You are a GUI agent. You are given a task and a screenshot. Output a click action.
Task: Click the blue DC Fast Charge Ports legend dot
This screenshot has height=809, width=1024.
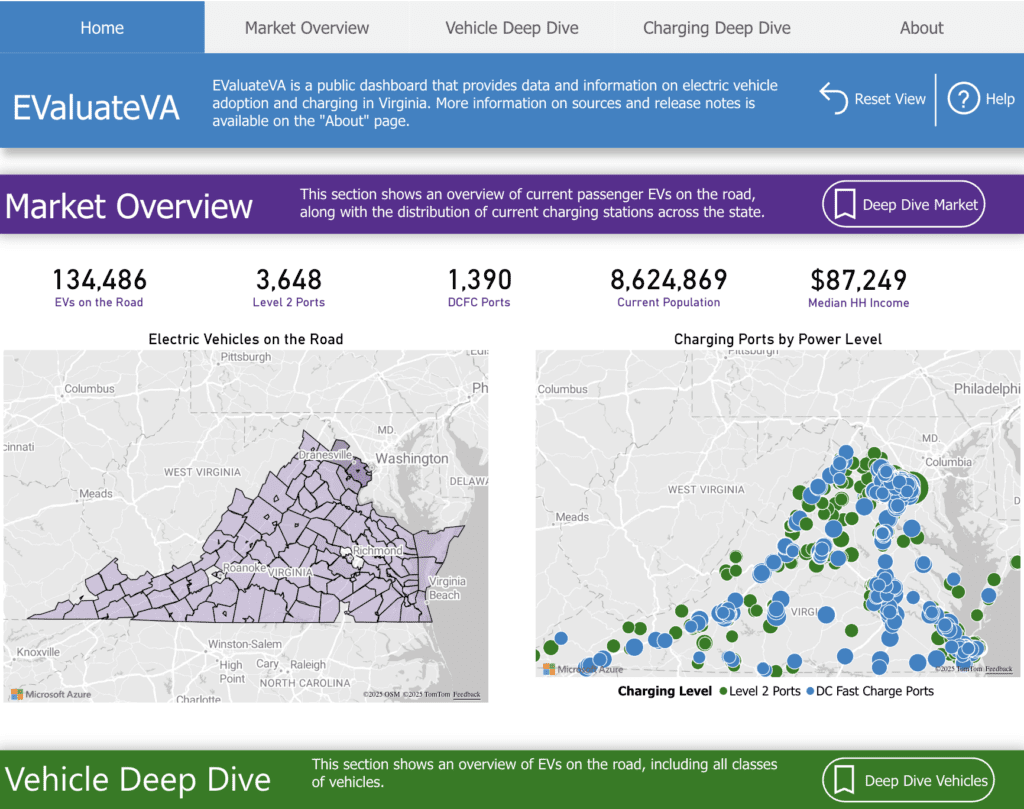coord(810,691)
